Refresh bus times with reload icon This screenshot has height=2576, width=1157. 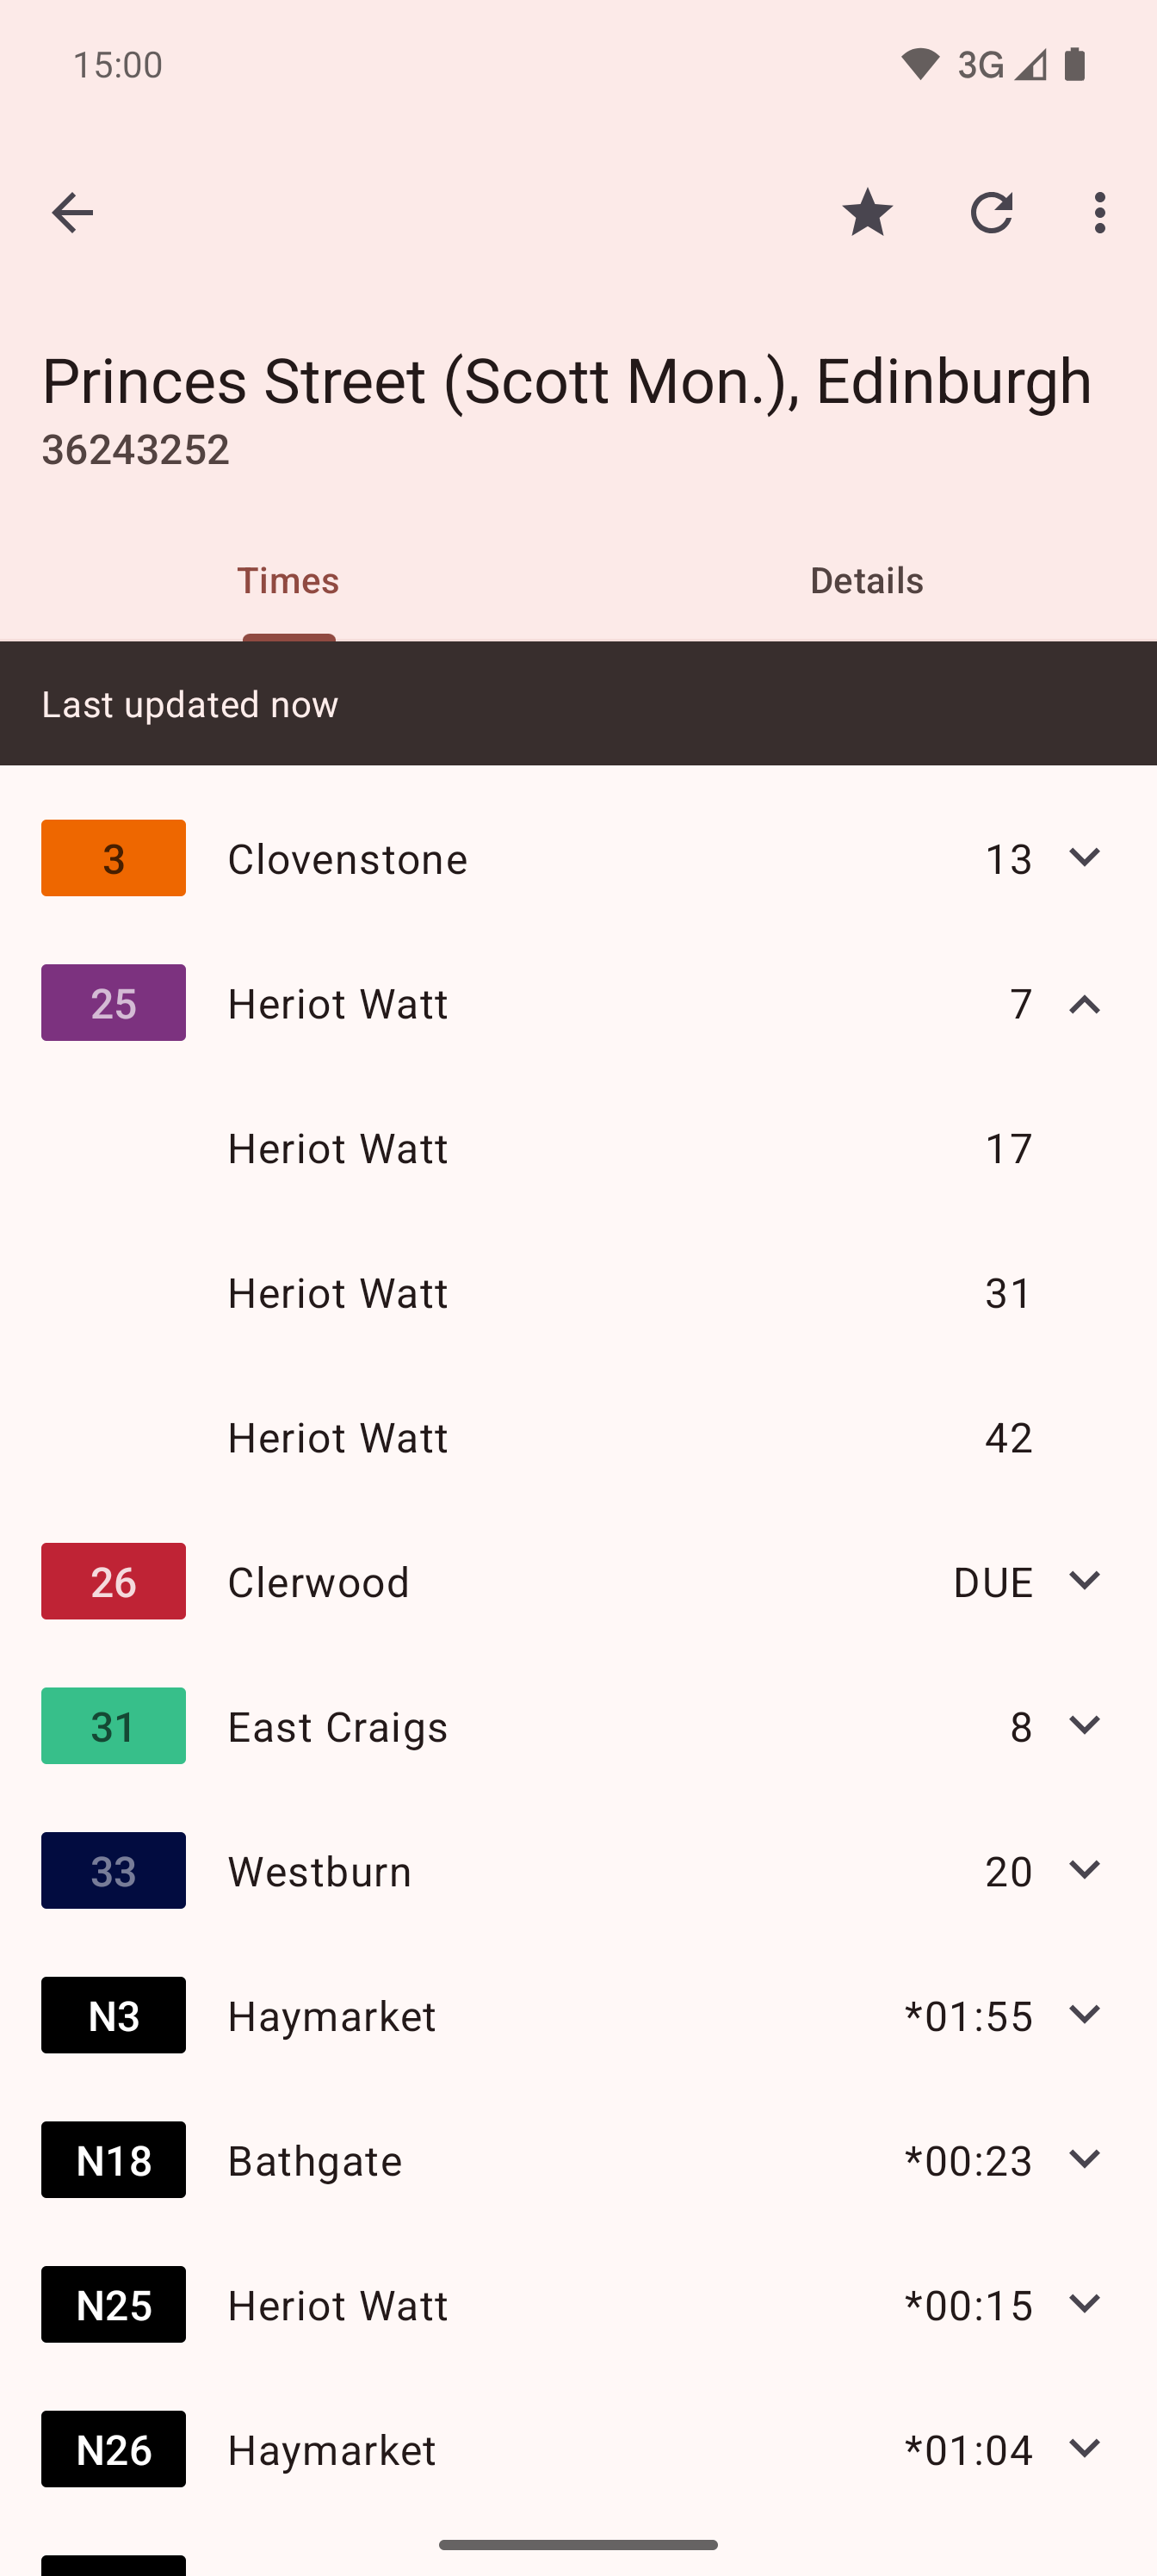991,213
